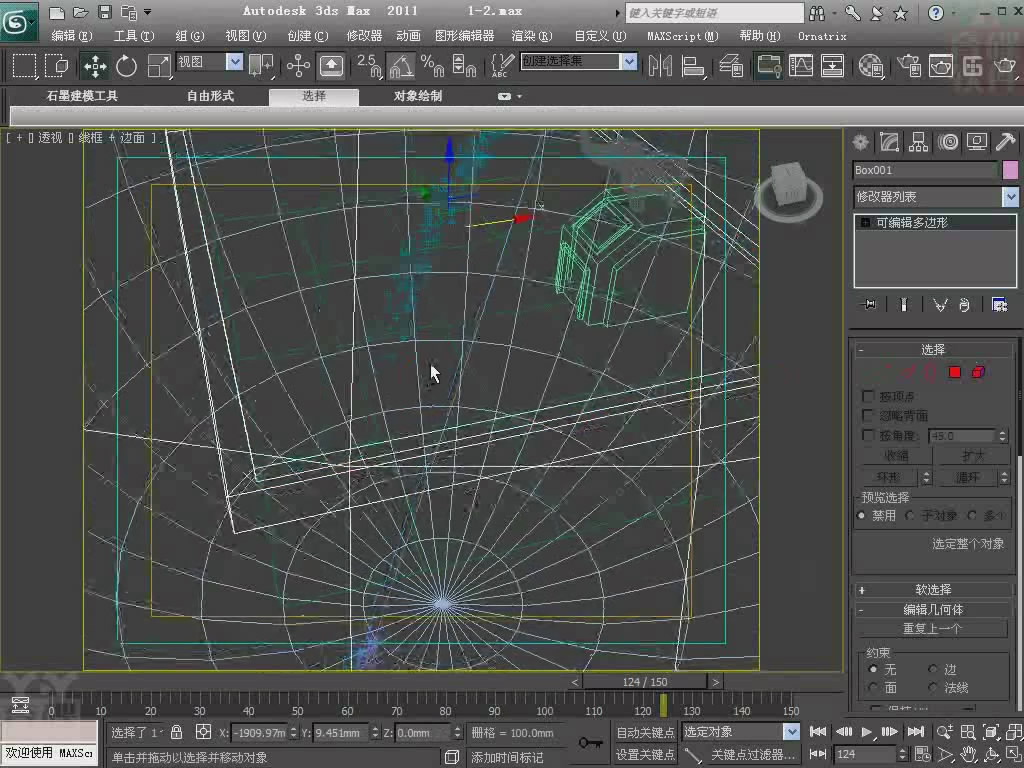Image resolution: width=1024 pixels, height=768 pixels.
Task: Toggle the 2.5D snaps button
Action: click(x=369, y=66)
